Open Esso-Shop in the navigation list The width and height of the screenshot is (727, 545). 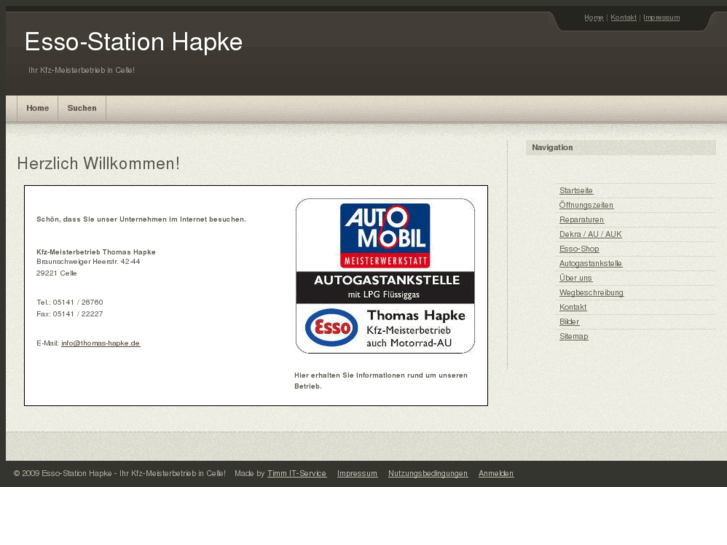579,249
